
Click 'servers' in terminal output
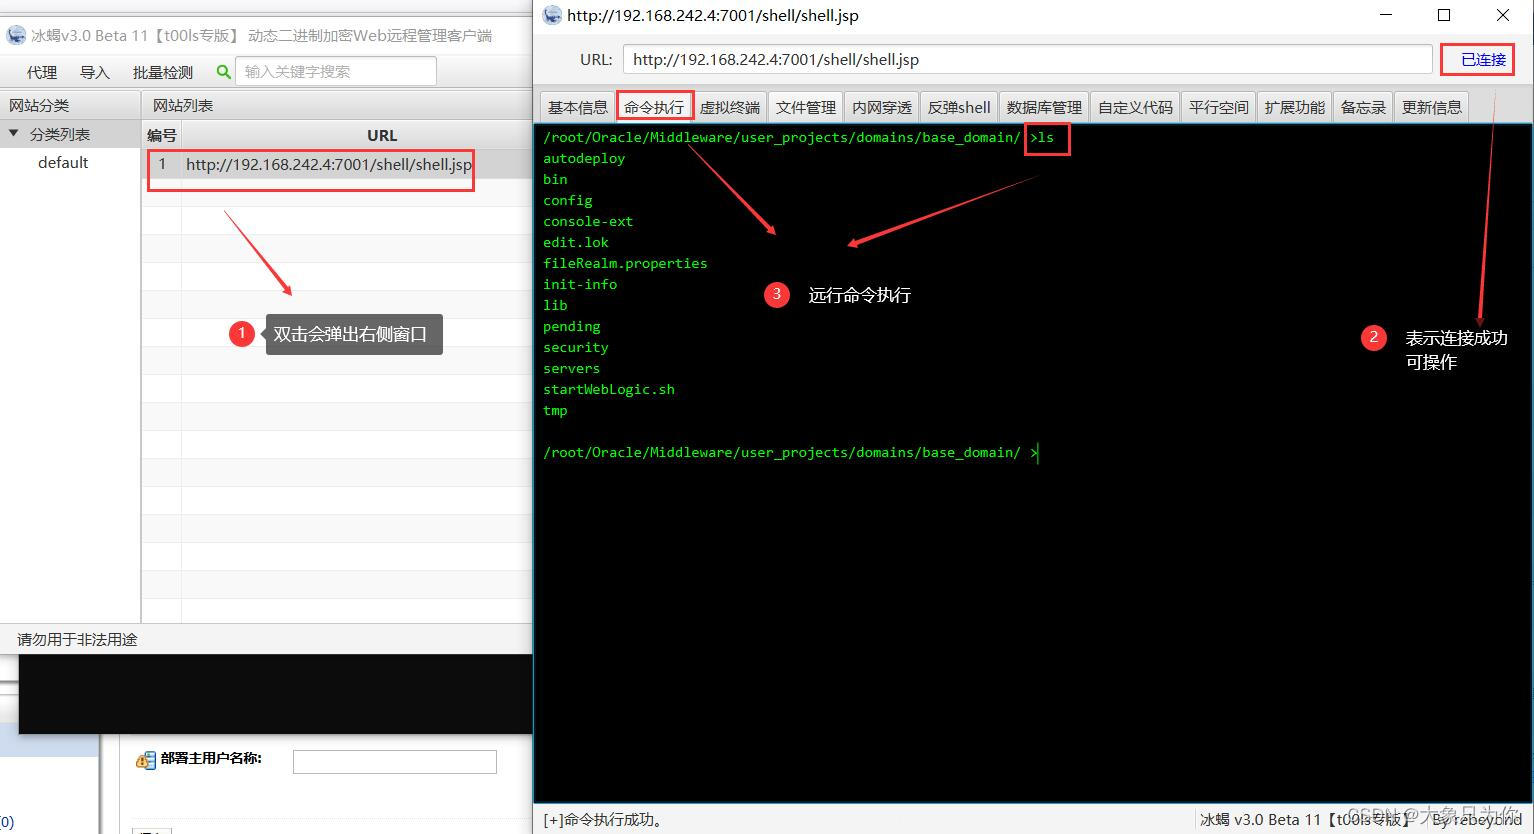572,368
